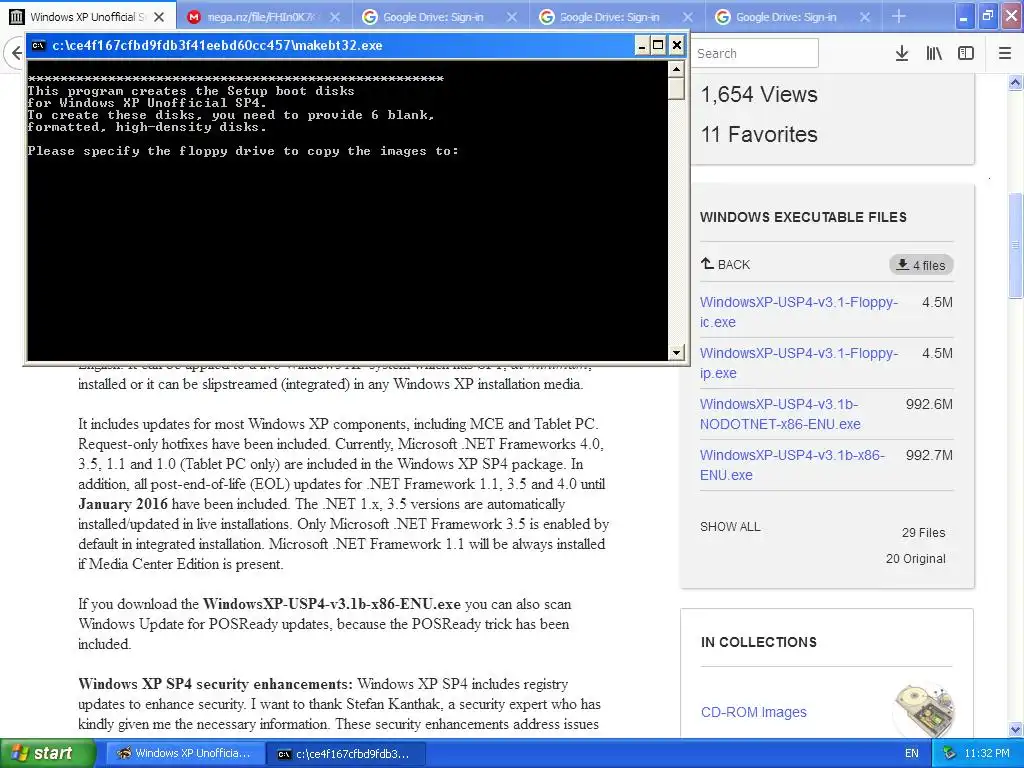The width and height of the screenshot is (1024, 768).
Task: Click the WINDOWS EXECUTABLE FILES heading
Action: (803, 217)
